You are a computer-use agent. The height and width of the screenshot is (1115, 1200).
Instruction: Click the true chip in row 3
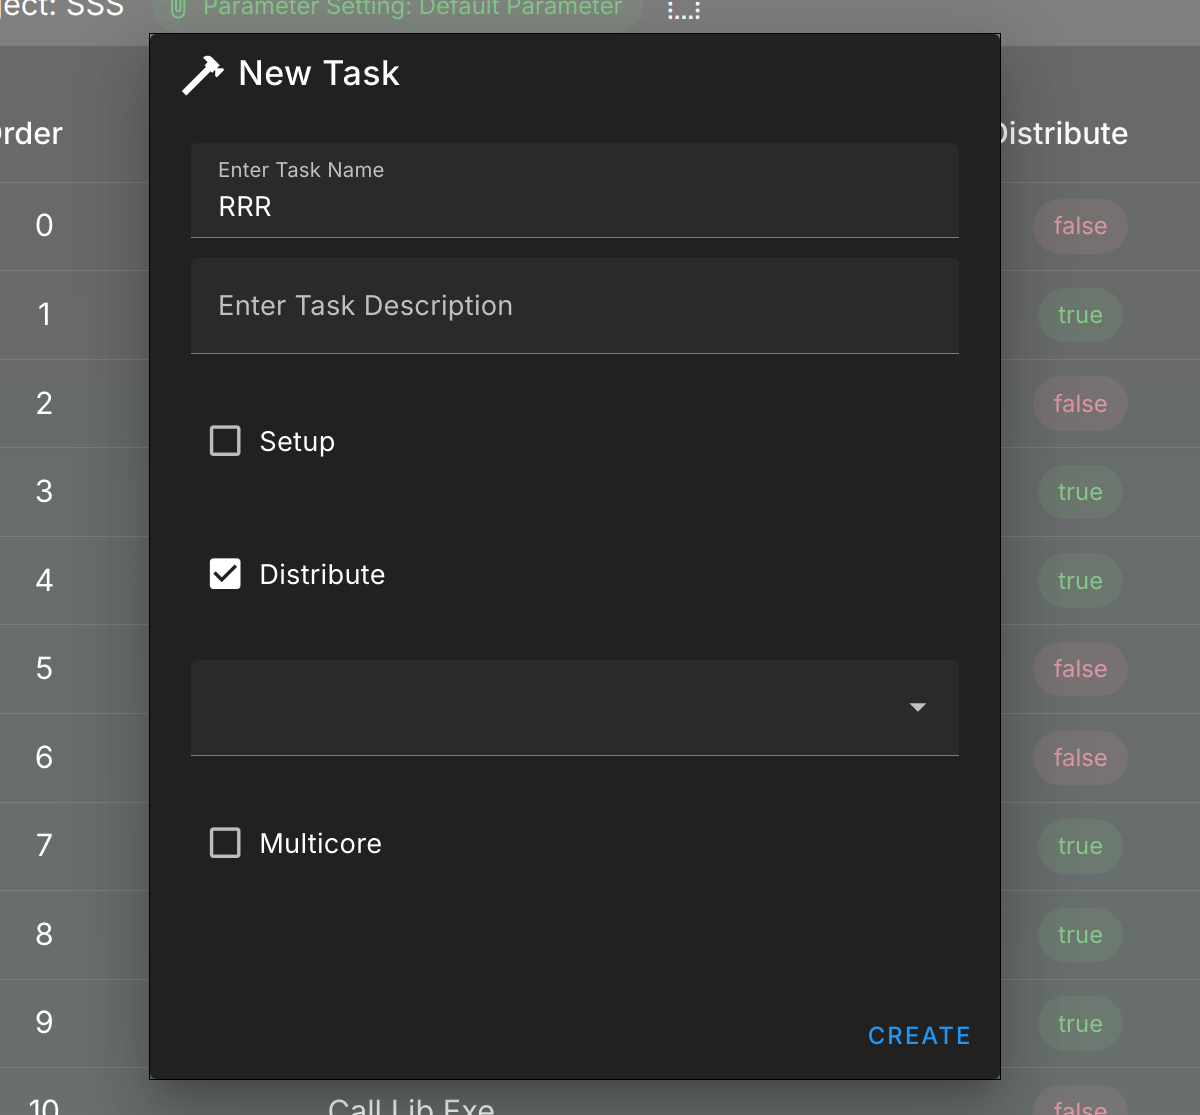click(x=1080, y=492)
